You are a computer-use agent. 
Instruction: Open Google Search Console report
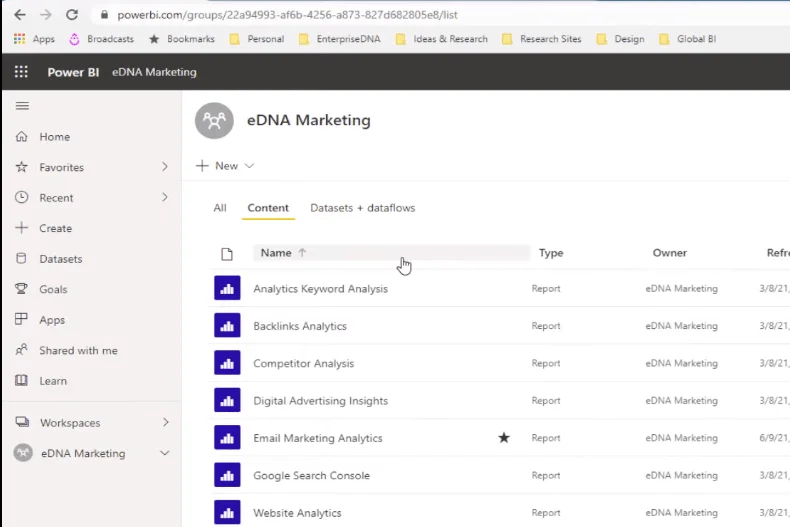point(311,475)
